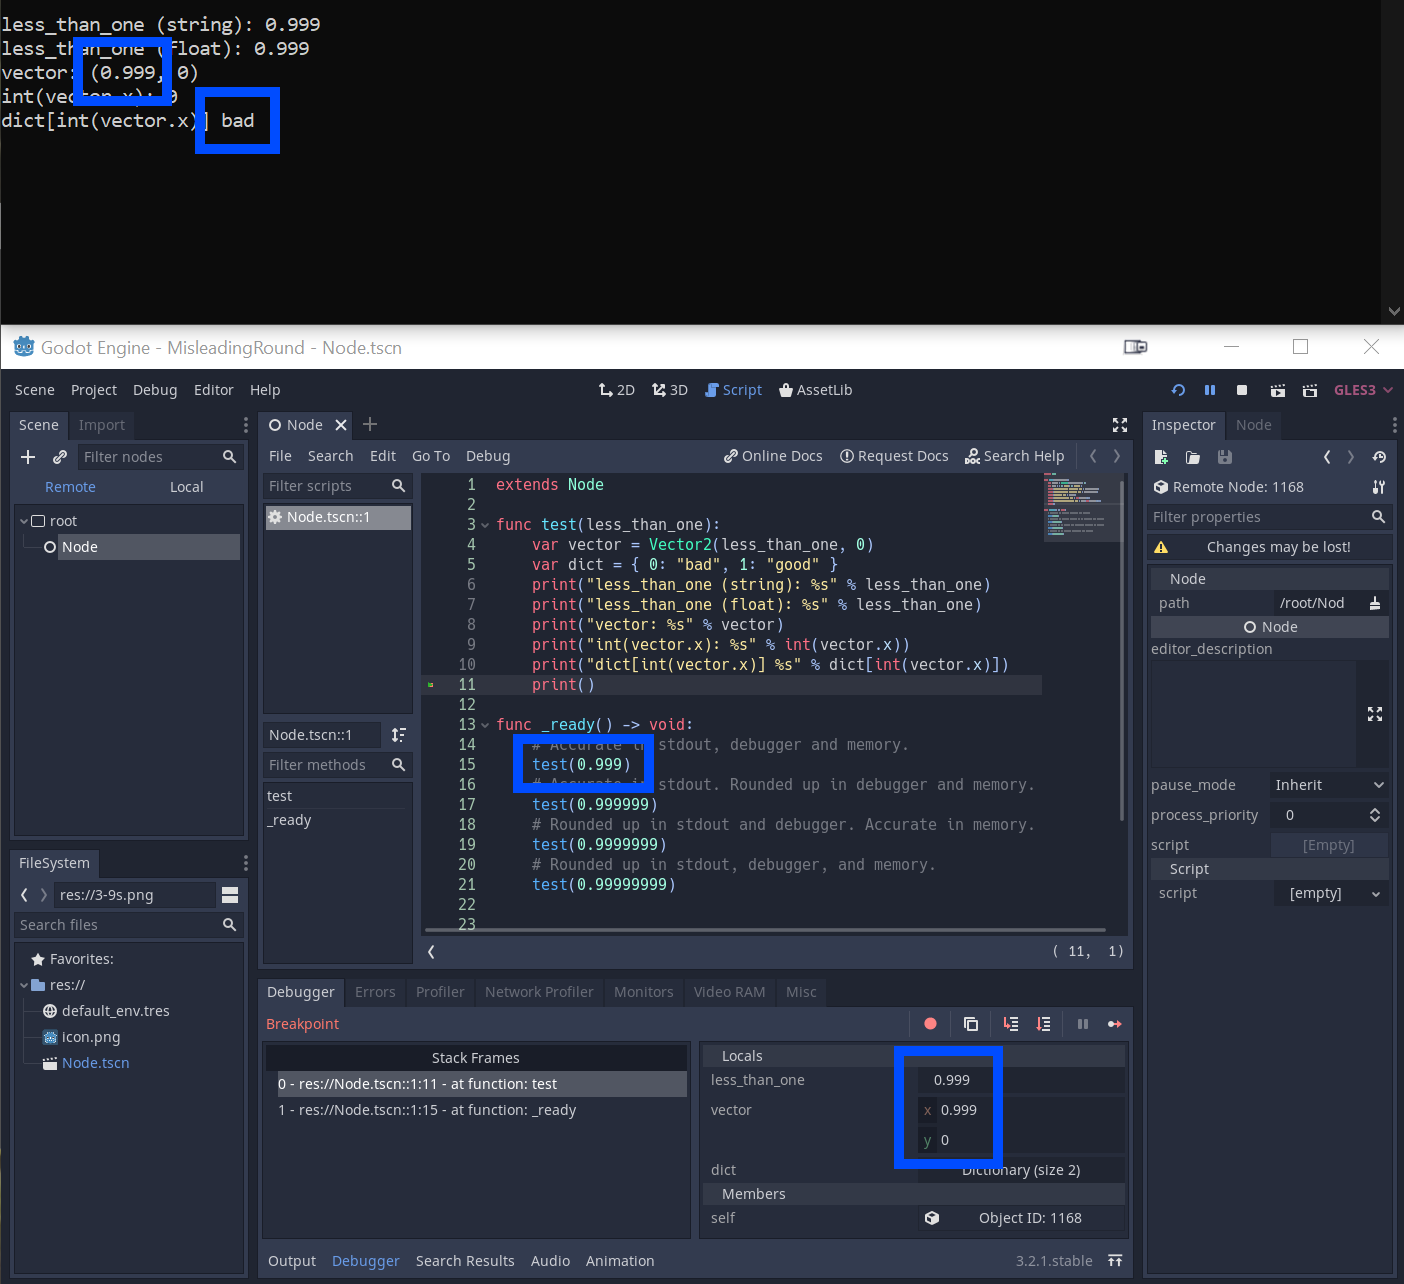
Task: Switch to Local view in the Scene panel
Action: (186, 487)
